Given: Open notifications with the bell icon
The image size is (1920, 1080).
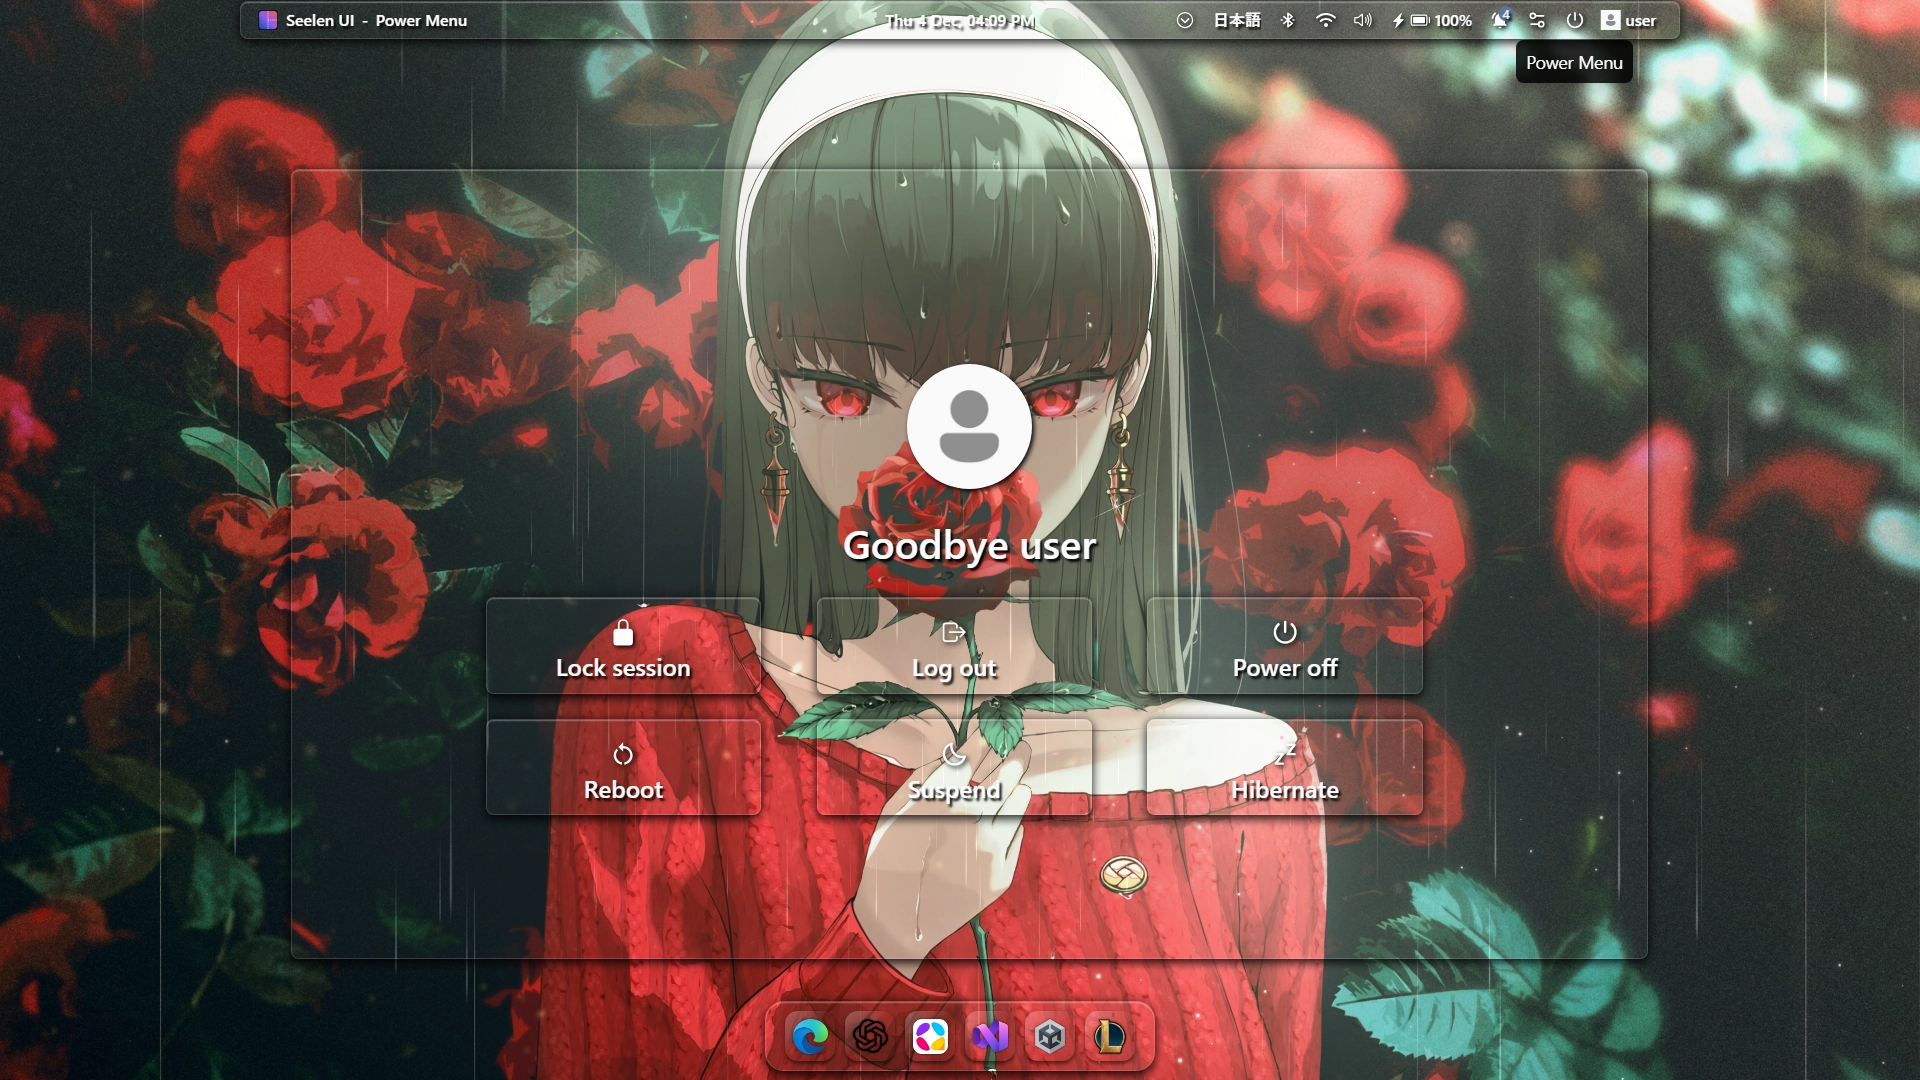Looking at the screenshot, I should 1498,19.
